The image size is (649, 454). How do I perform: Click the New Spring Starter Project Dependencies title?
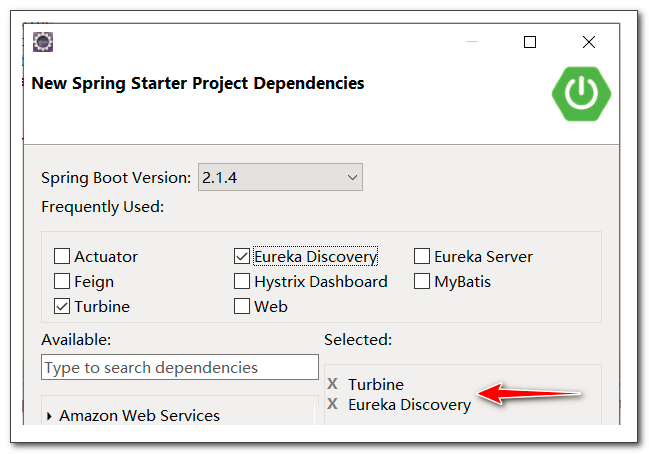(198, 83)
